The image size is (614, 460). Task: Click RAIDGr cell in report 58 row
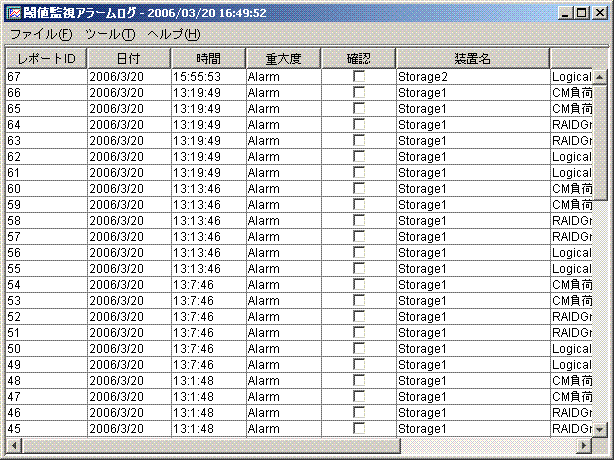(x=571, y=220)
